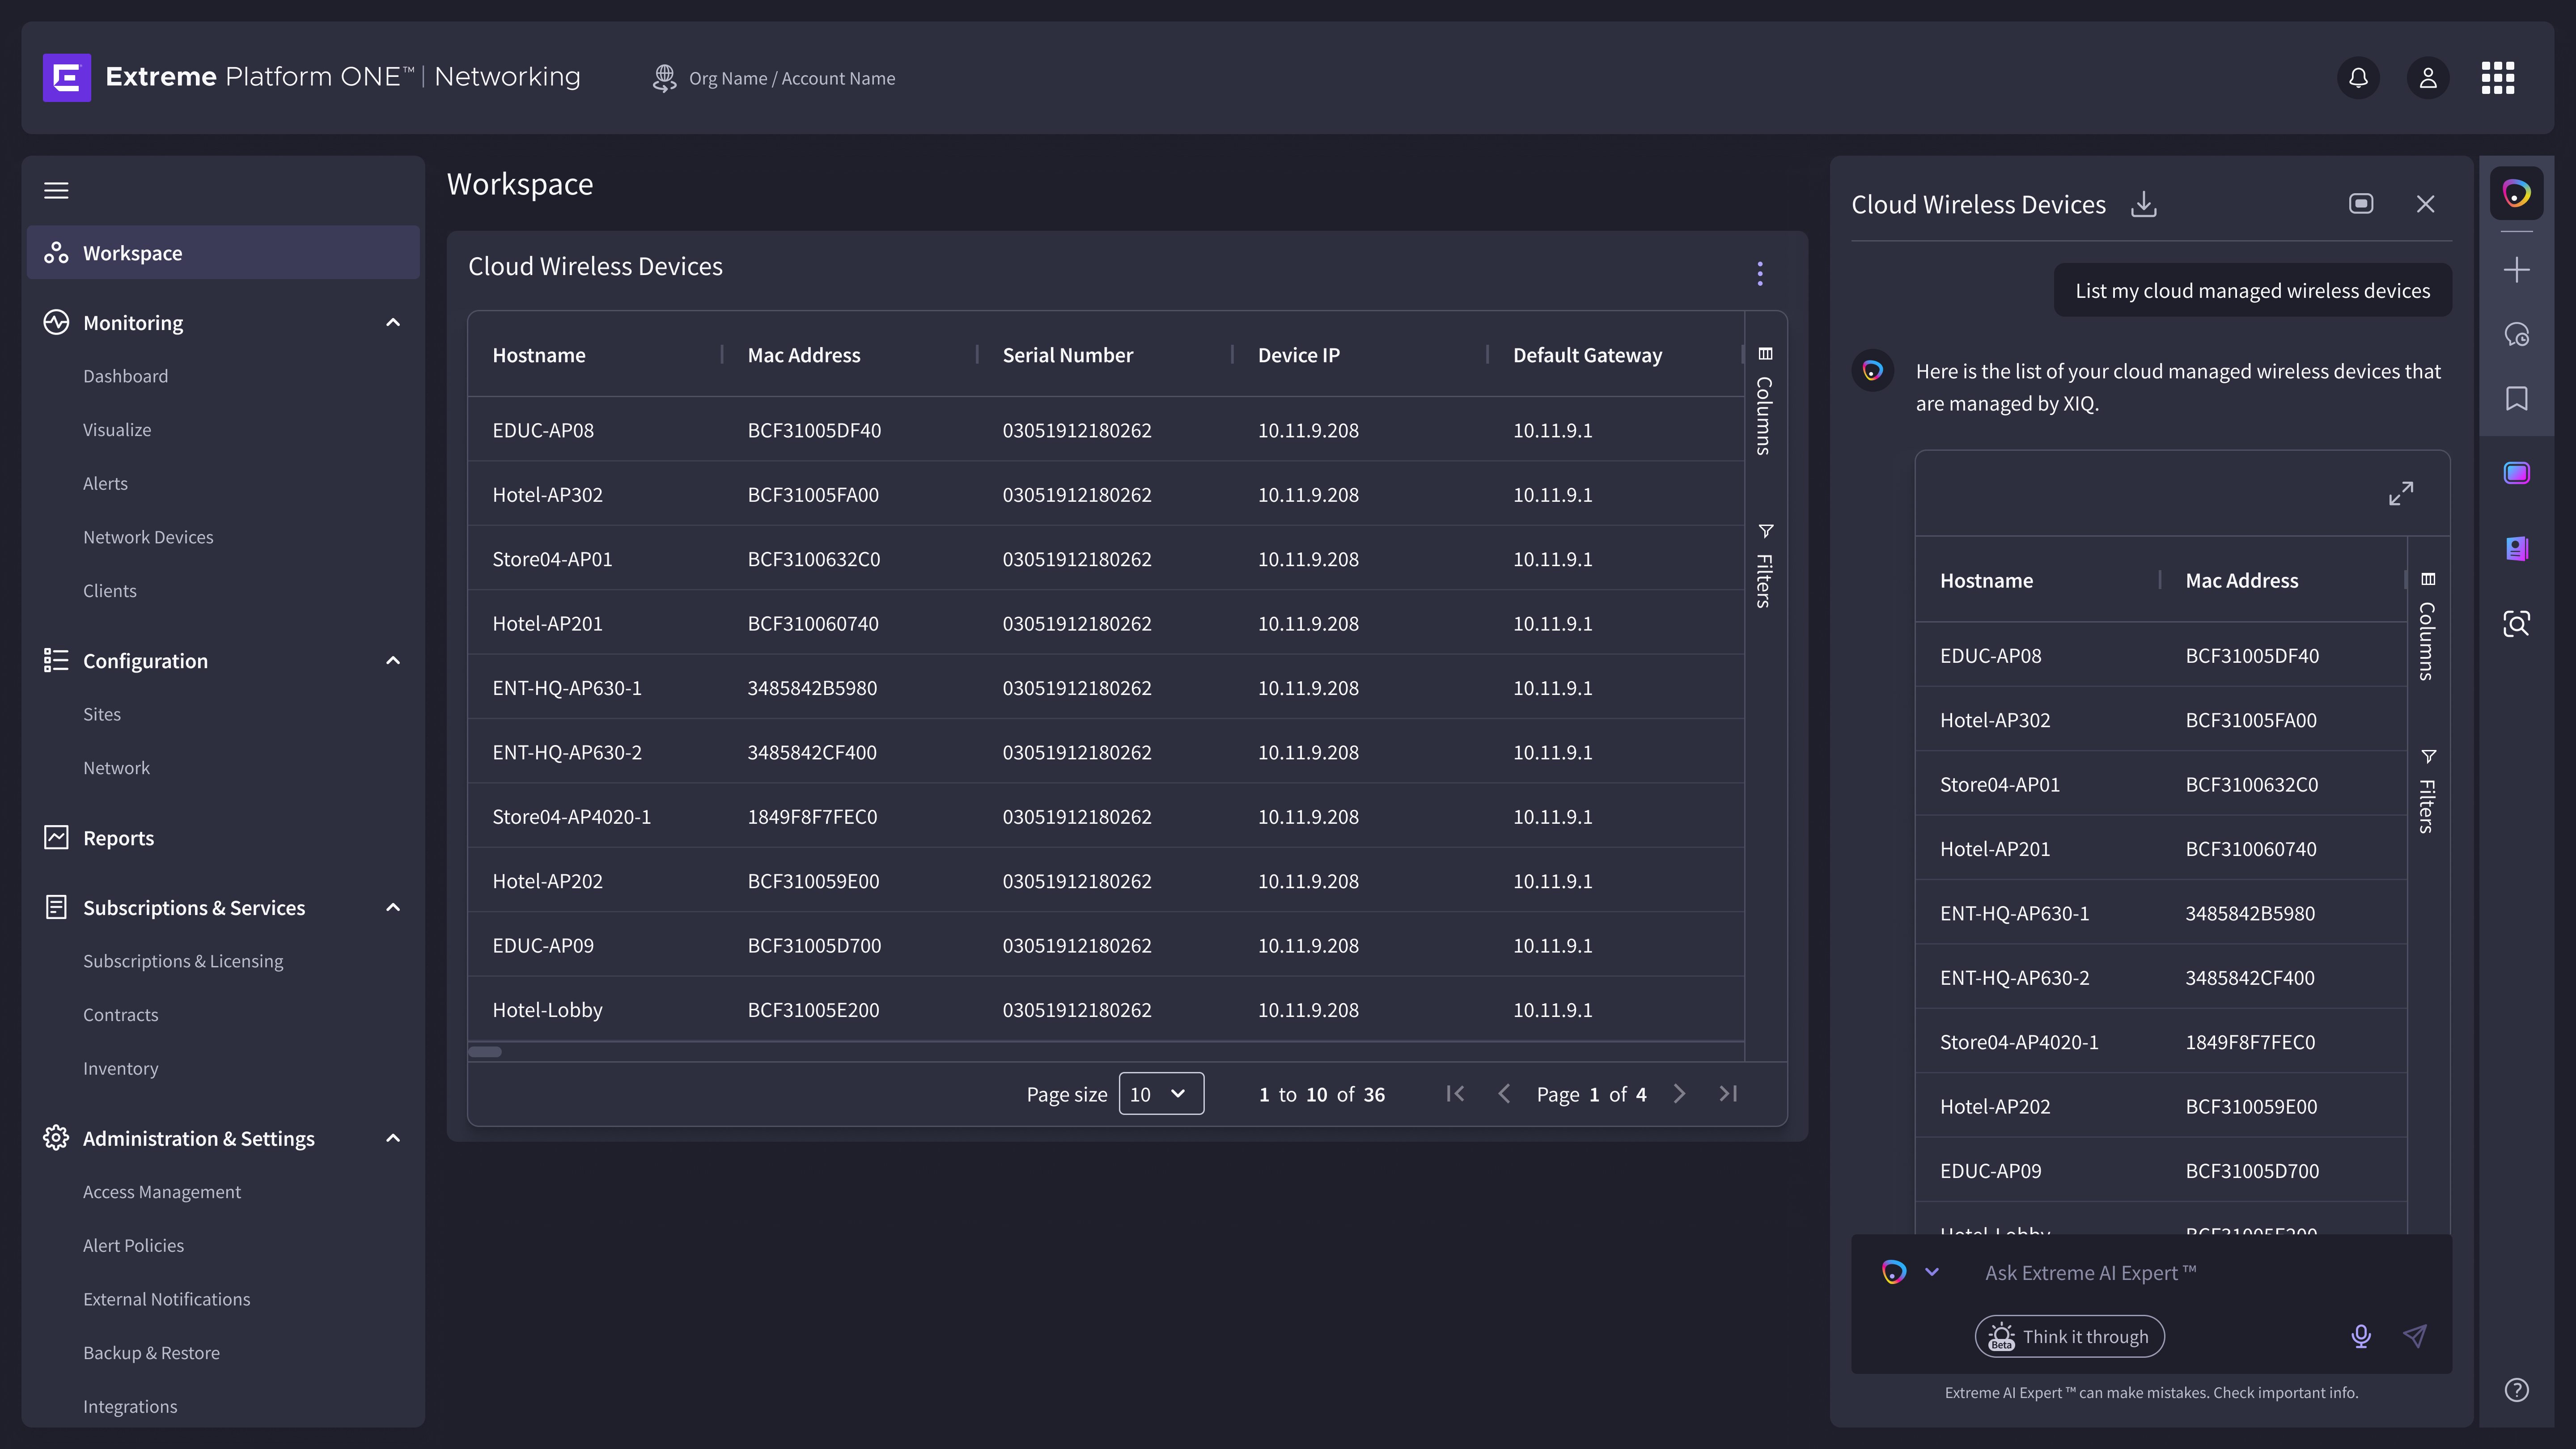Viewport: 2576px width, 1449px height.
Task: Collapse the Configuration section
Action: (393, 660)
